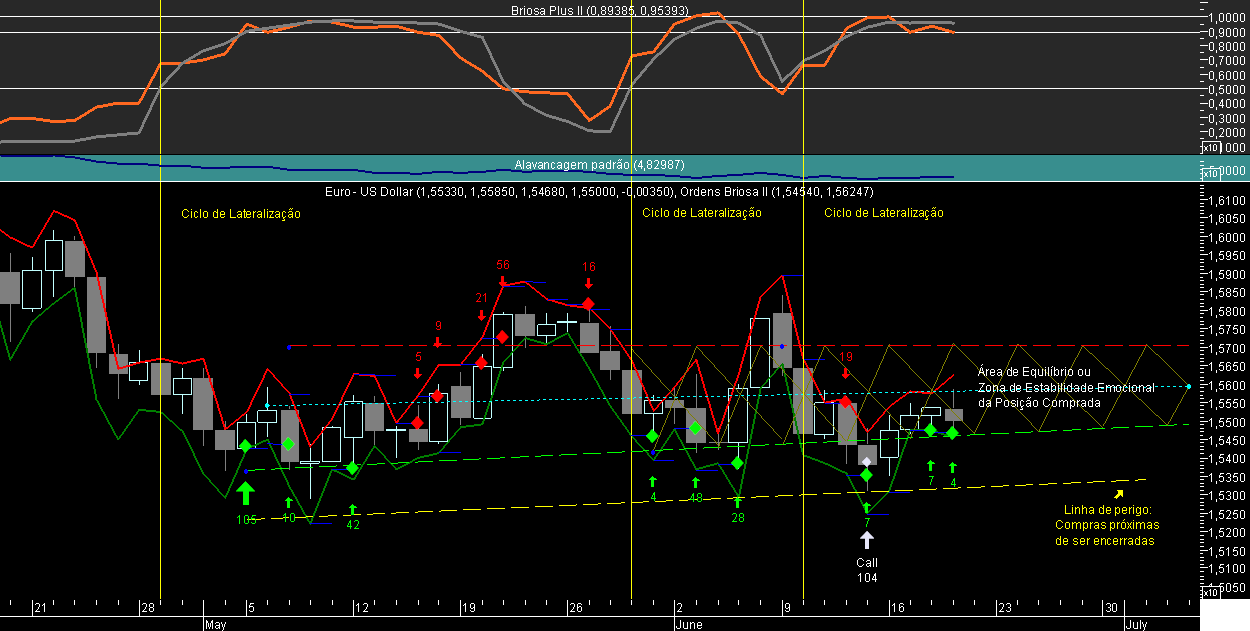The image size is (1250, 631).
Task: Click the 'June' month label on the time axis
Action: tap(690, 624)
